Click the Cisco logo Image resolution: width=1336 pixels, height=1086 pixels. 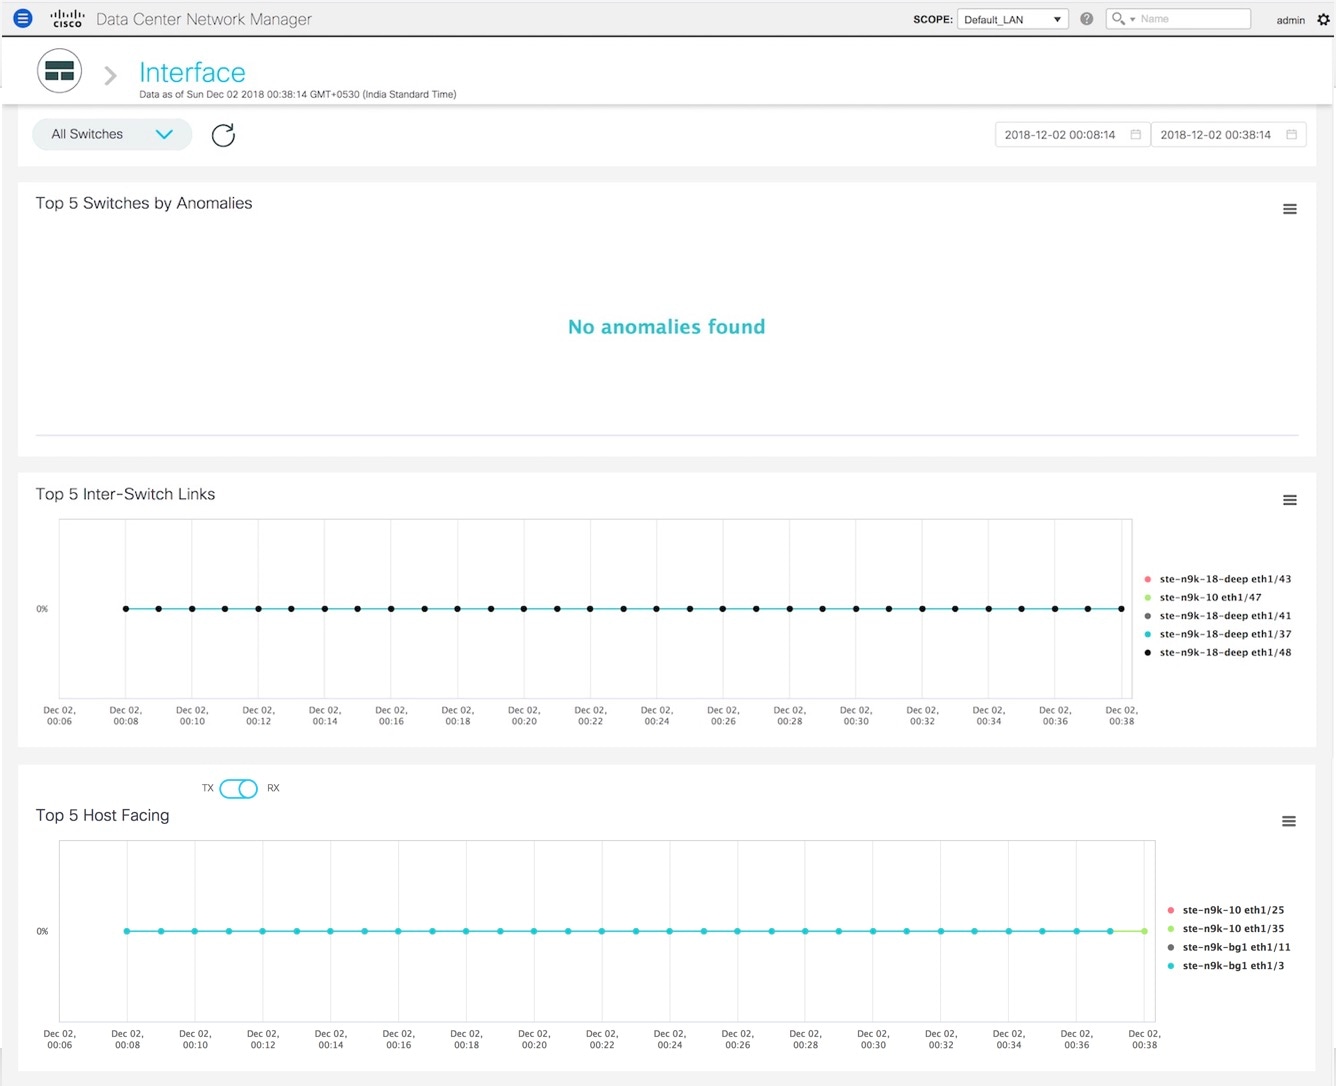click(x=67, y=17)
